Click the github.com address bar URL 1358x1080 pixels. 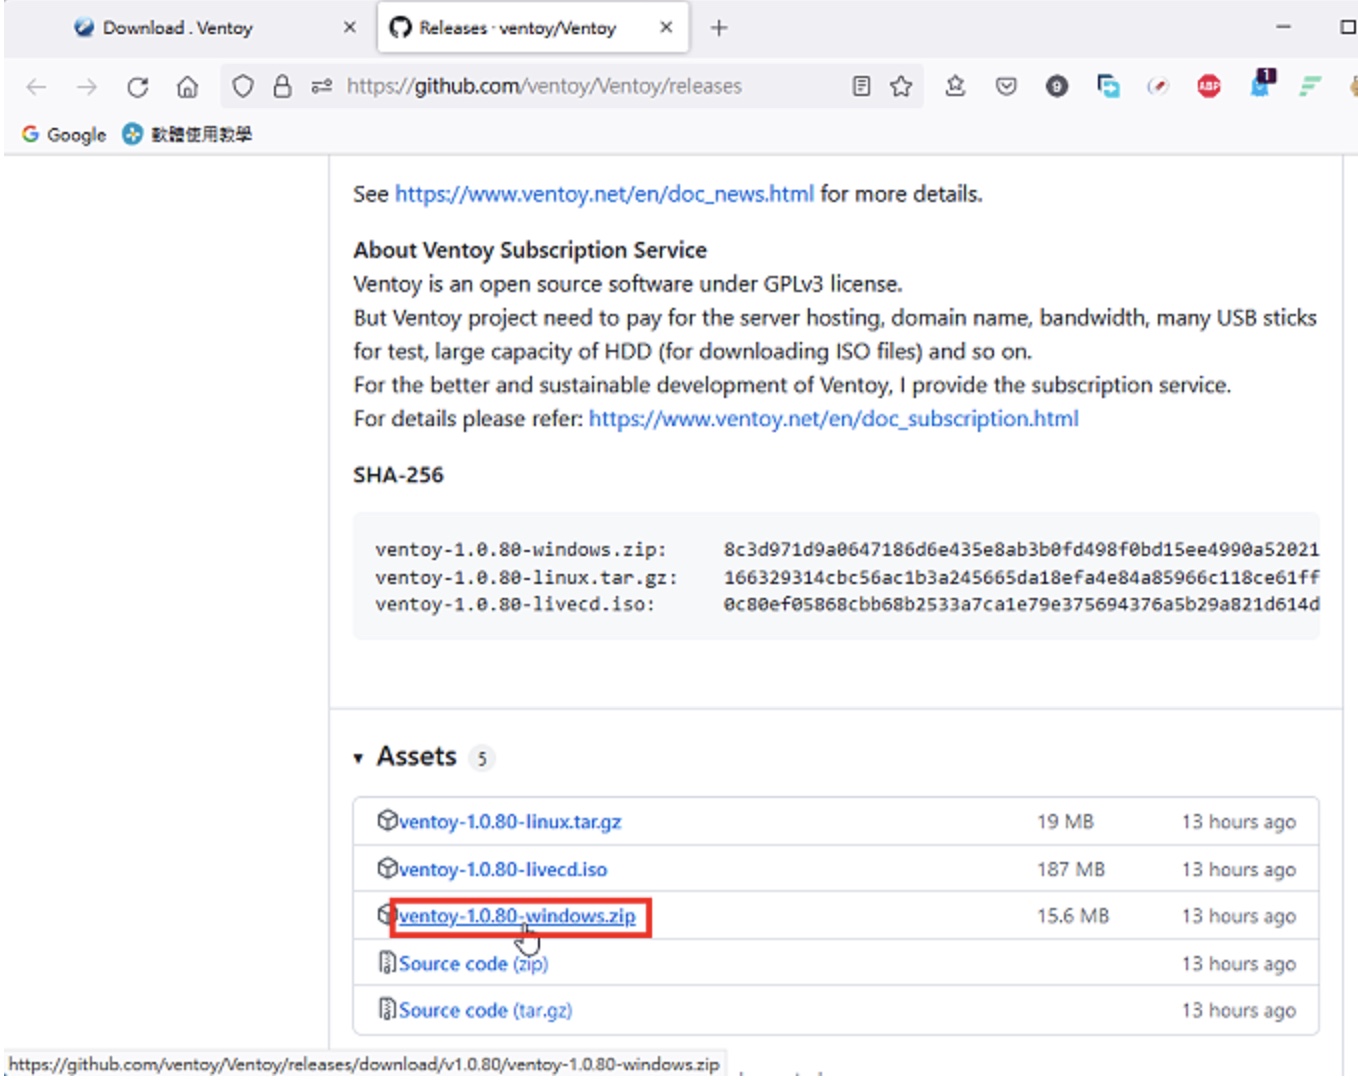[544, 87]
